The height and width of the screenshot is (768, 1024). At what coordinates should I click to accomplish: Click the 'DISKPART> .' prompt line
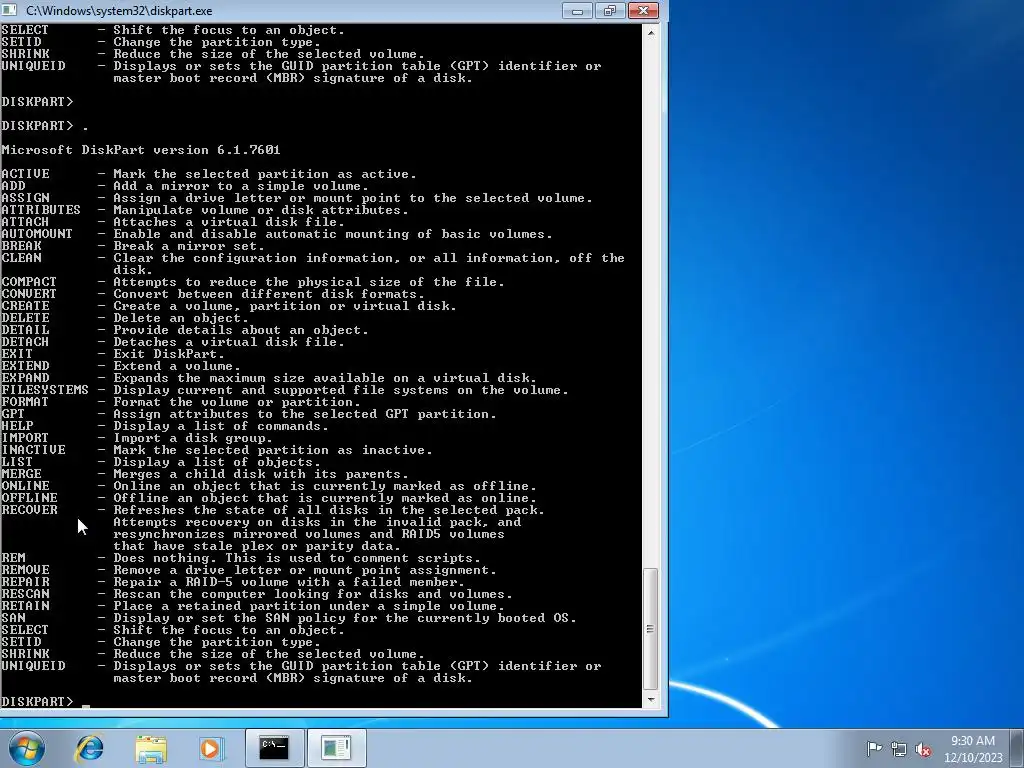pos(44,125)
